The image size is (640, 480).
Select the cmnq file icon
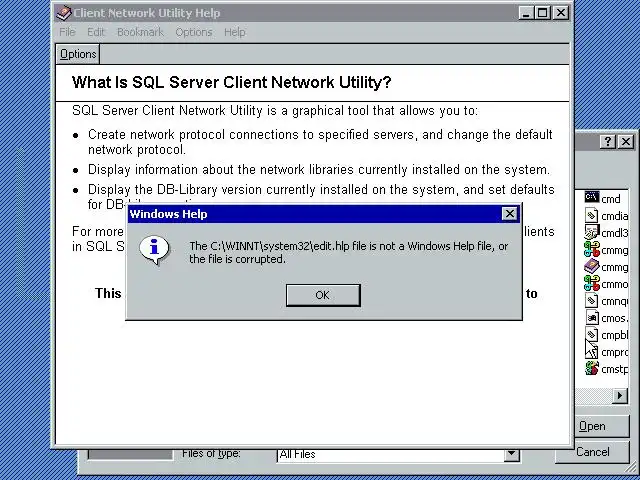[591, 301]
